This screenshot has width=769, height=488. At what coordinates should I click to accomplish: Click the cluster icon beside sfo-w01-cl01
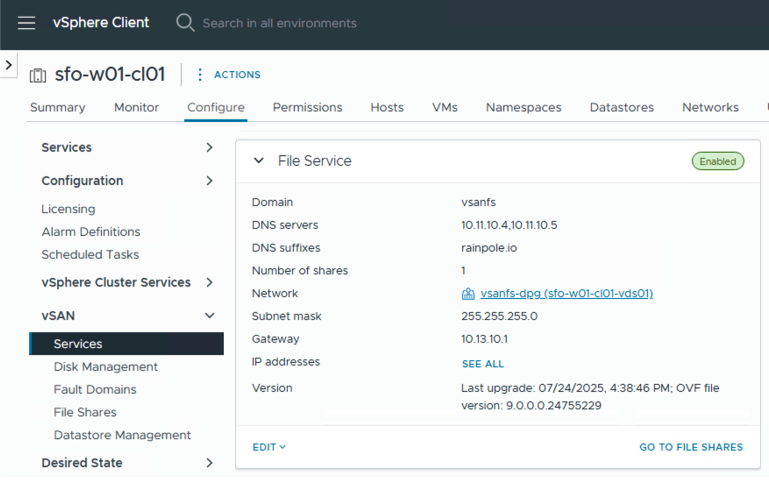click(x=38, y=75)
